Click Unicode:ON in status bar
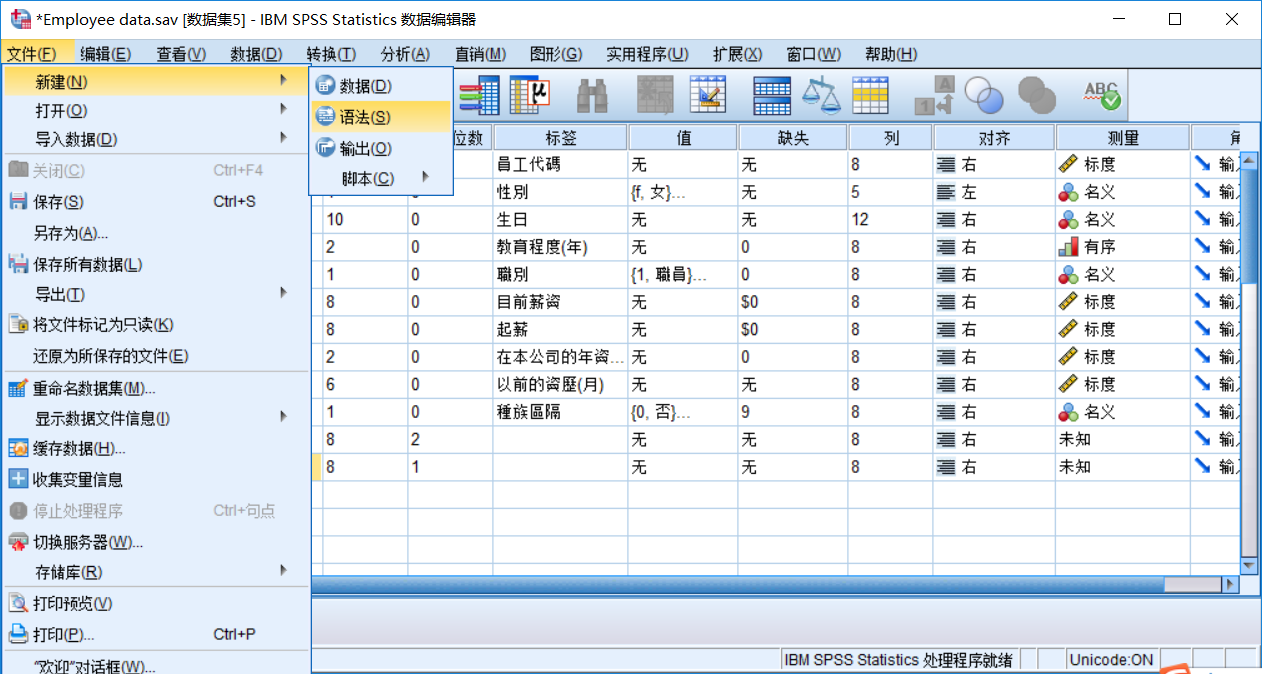Image resolution: width=1262 pixels, height=674 pixels. (x=1111, y=660)
